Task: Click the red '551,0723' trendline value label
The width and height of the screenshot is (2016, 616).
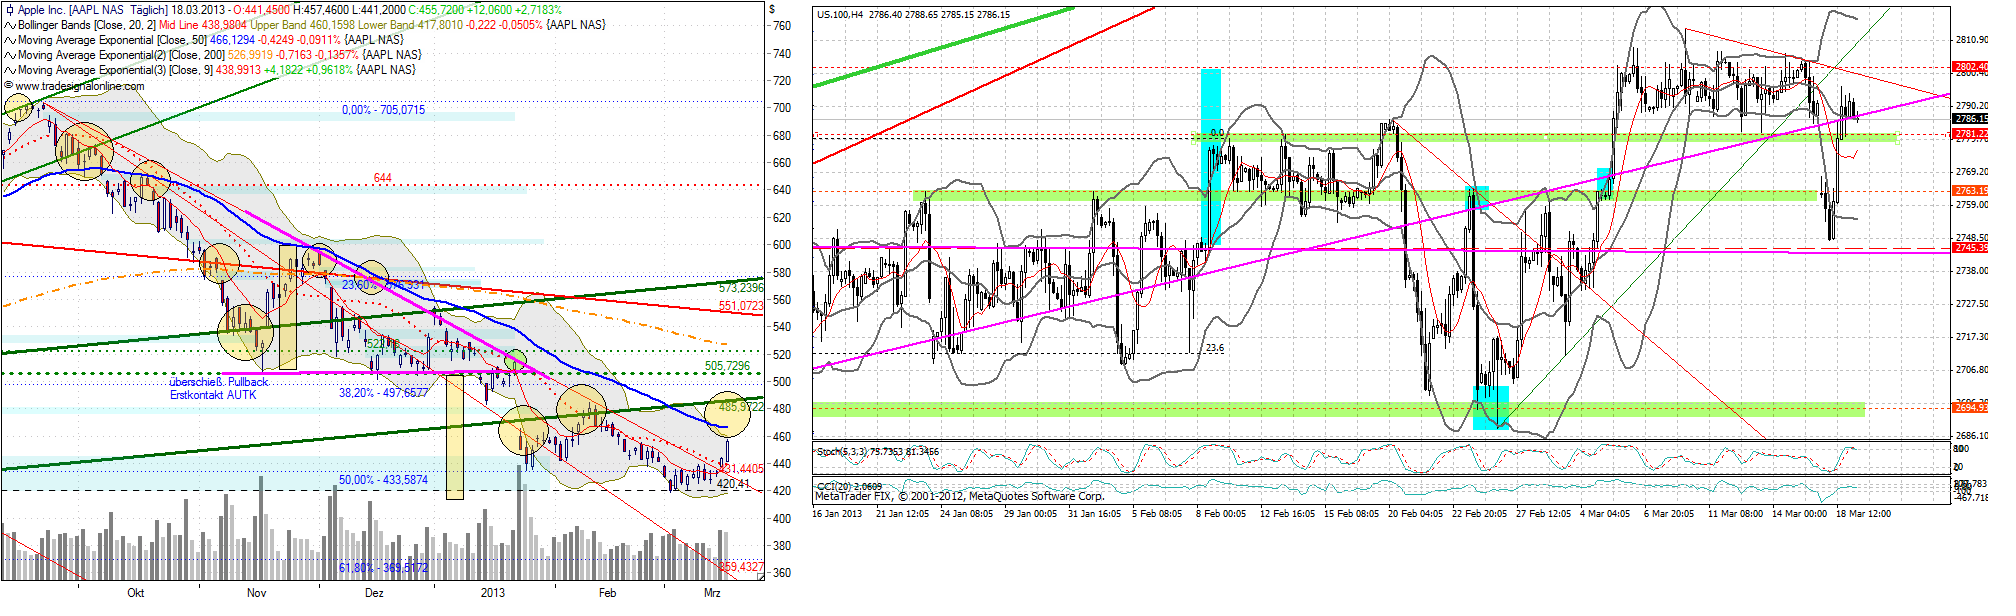Action: tap(741, 306)
